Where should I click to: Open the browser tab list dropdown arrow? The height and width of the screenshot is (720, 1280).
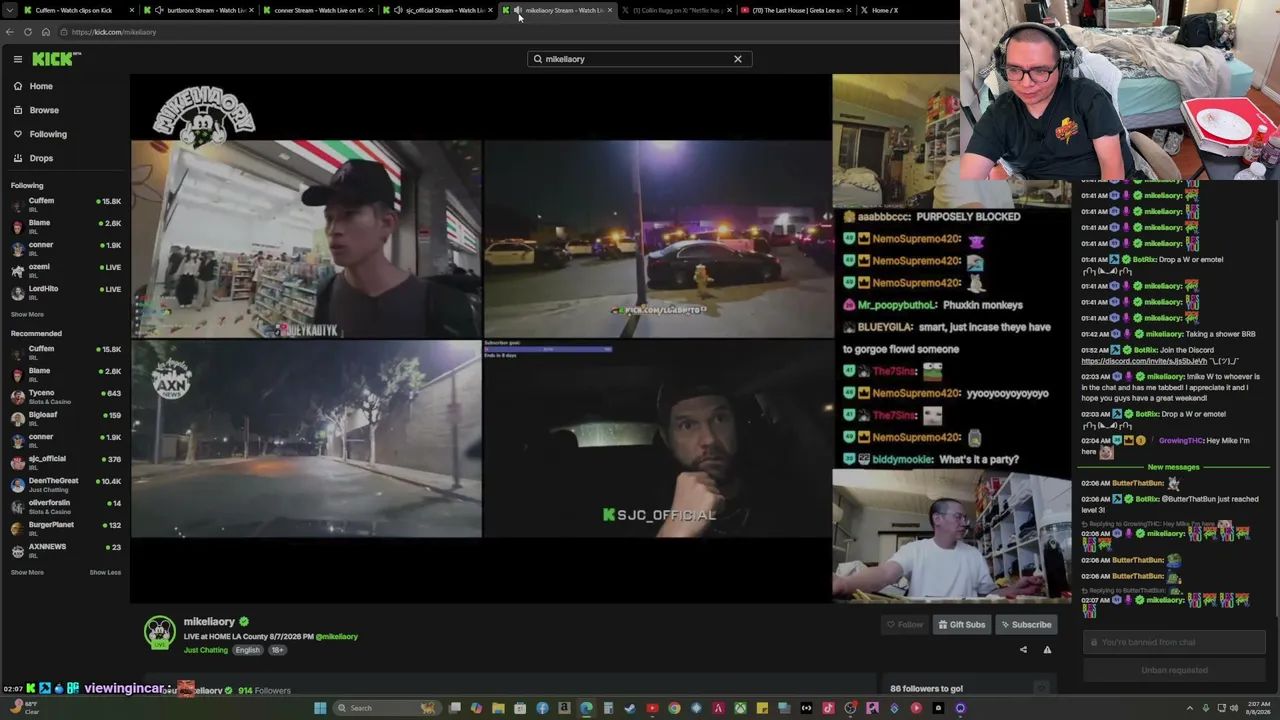tap(8, 10)
